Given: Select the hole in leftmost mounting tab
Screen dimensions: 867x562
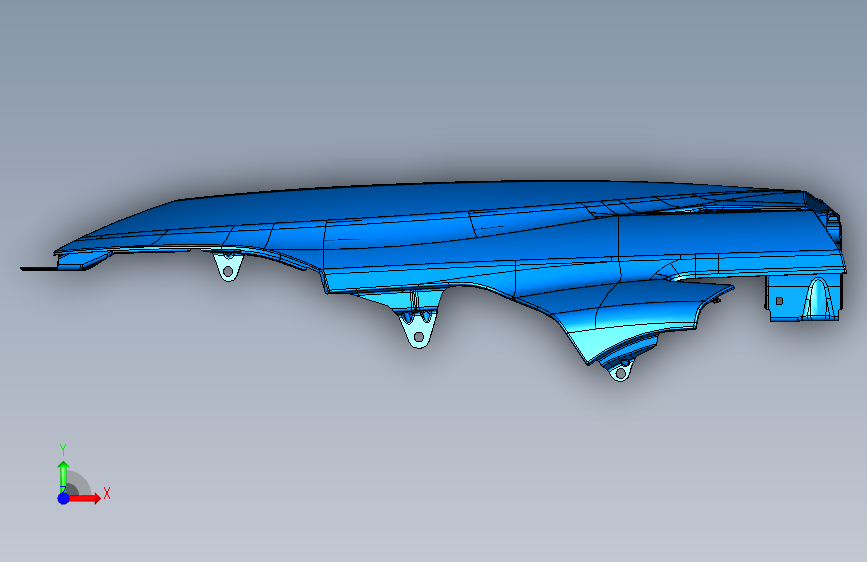Looking at the screenshot, I should point(227,272).
